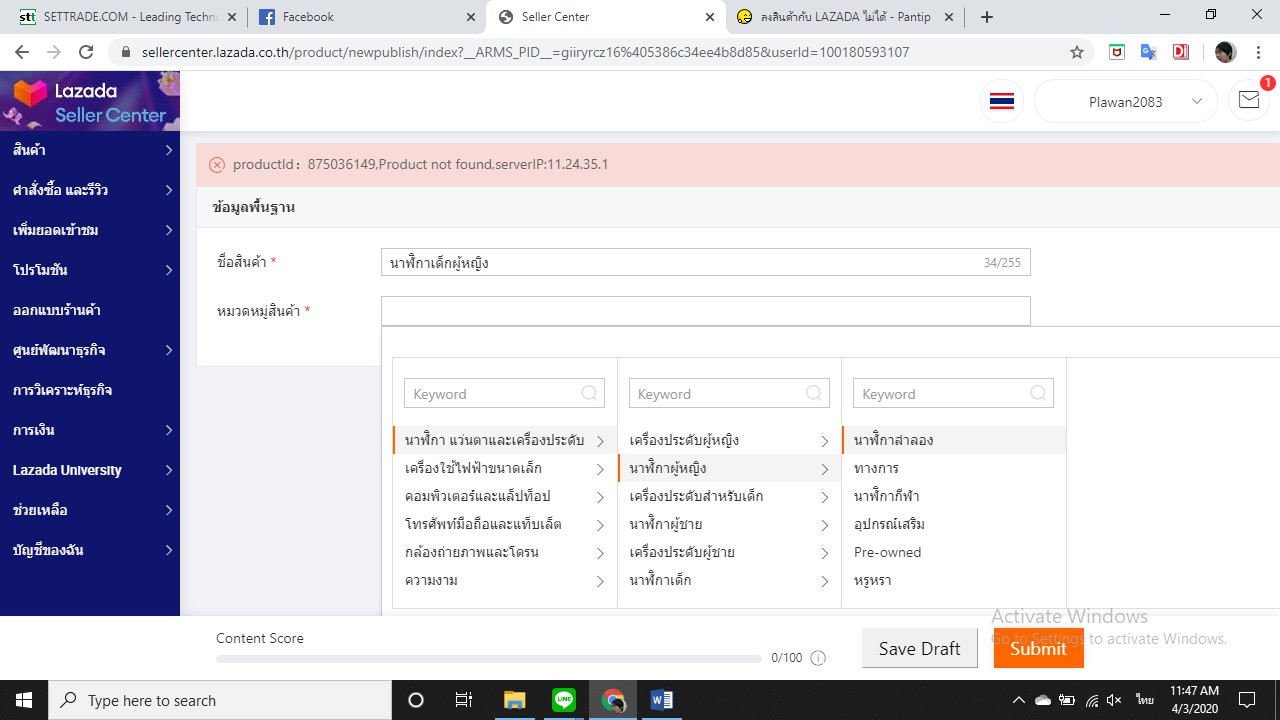Click the Chrome icon on the taskbar
Viewport: 1280px width, 720px height.
[613, 700]
